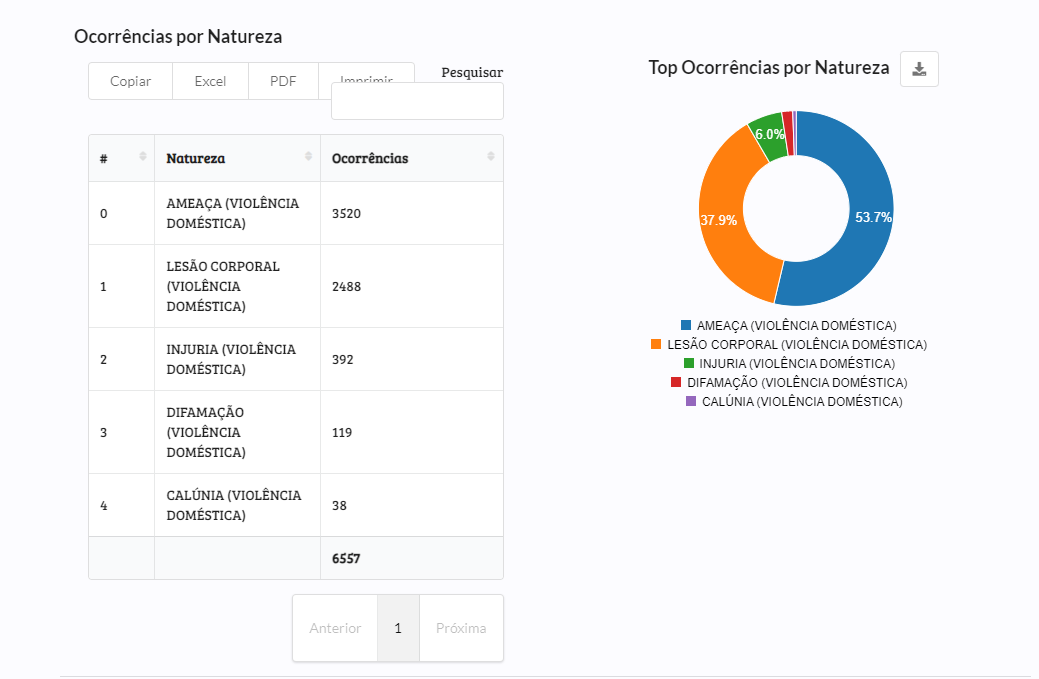
Task: Sort table by # column arrows
Action: [142, 157]
